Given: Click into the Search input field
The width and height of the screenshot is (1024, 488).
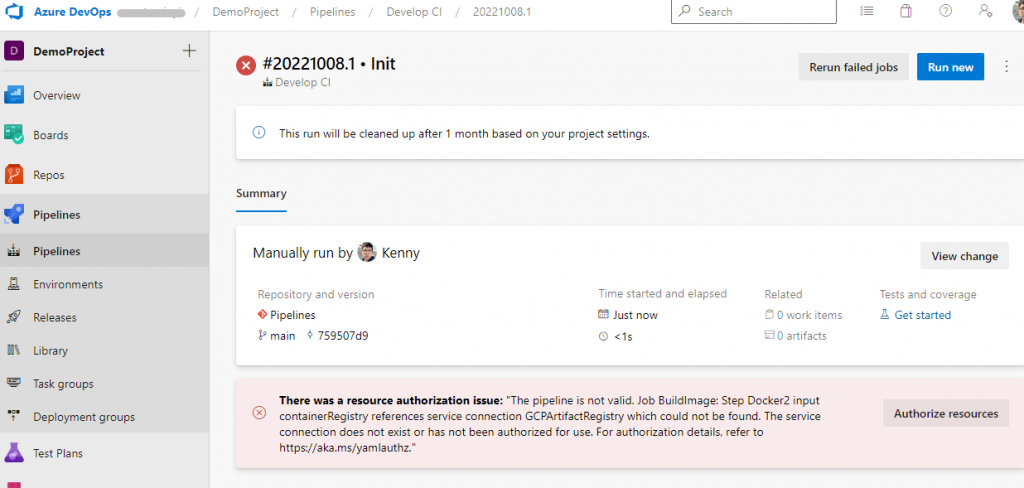Looking at the screenshot, I should point(760,11).
